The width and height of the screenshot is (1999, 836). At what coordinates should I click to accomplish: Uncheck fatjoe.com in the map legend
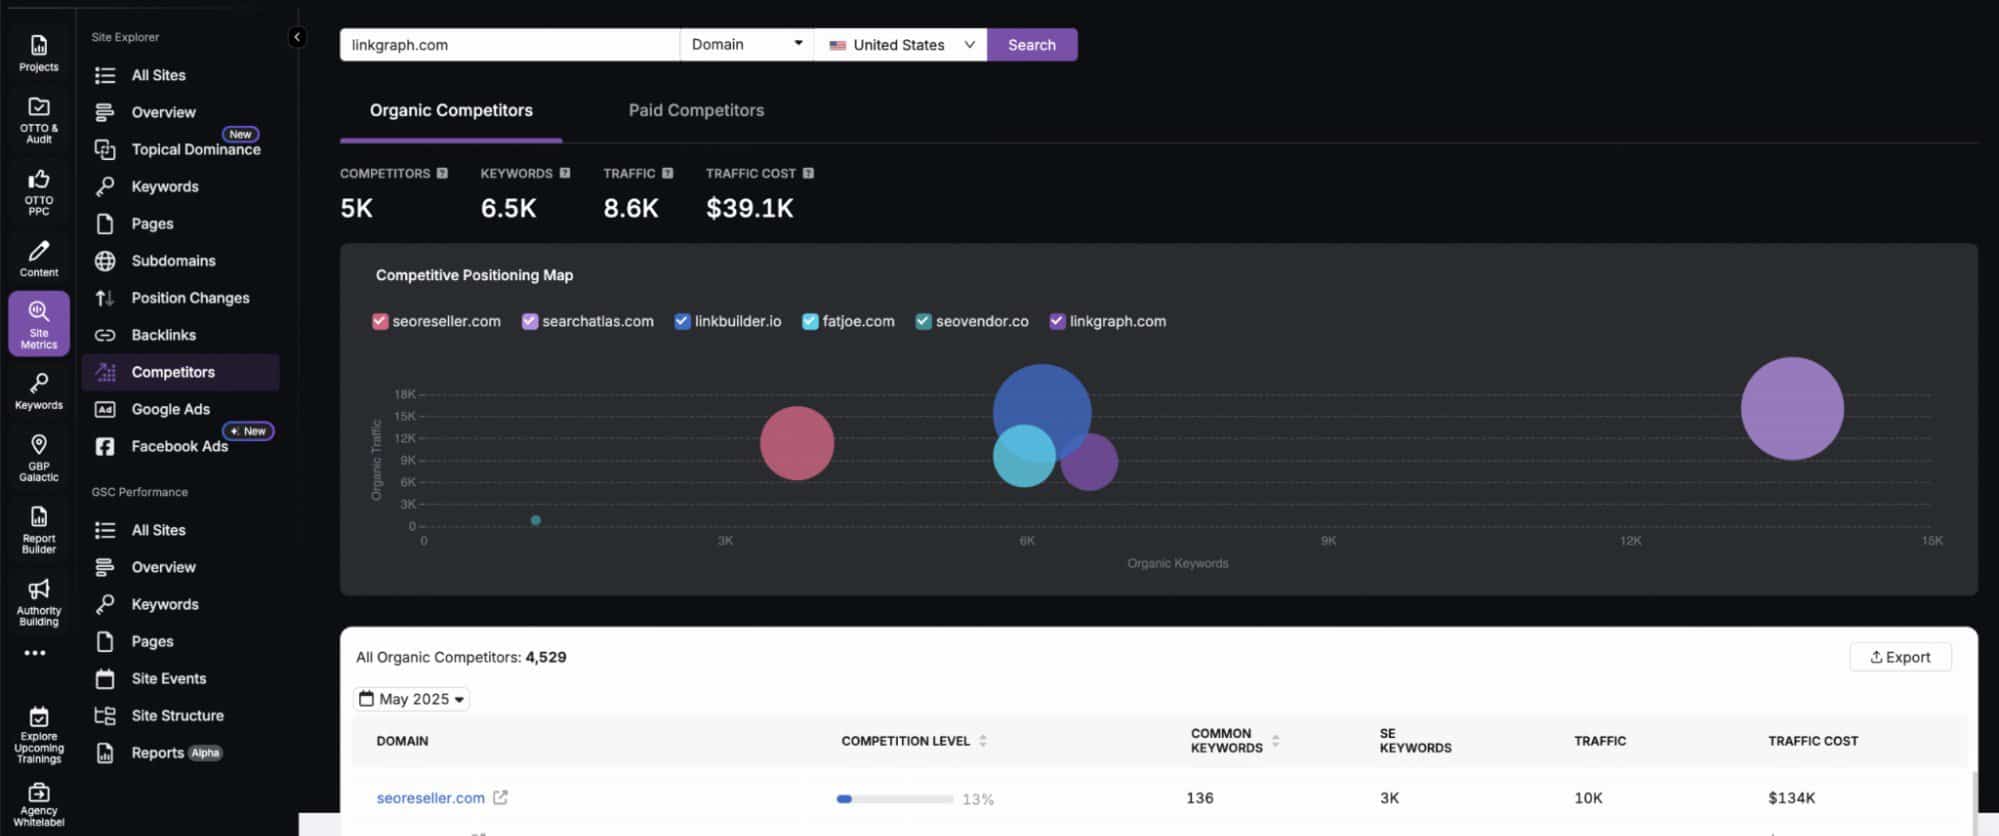pos(810,321)
